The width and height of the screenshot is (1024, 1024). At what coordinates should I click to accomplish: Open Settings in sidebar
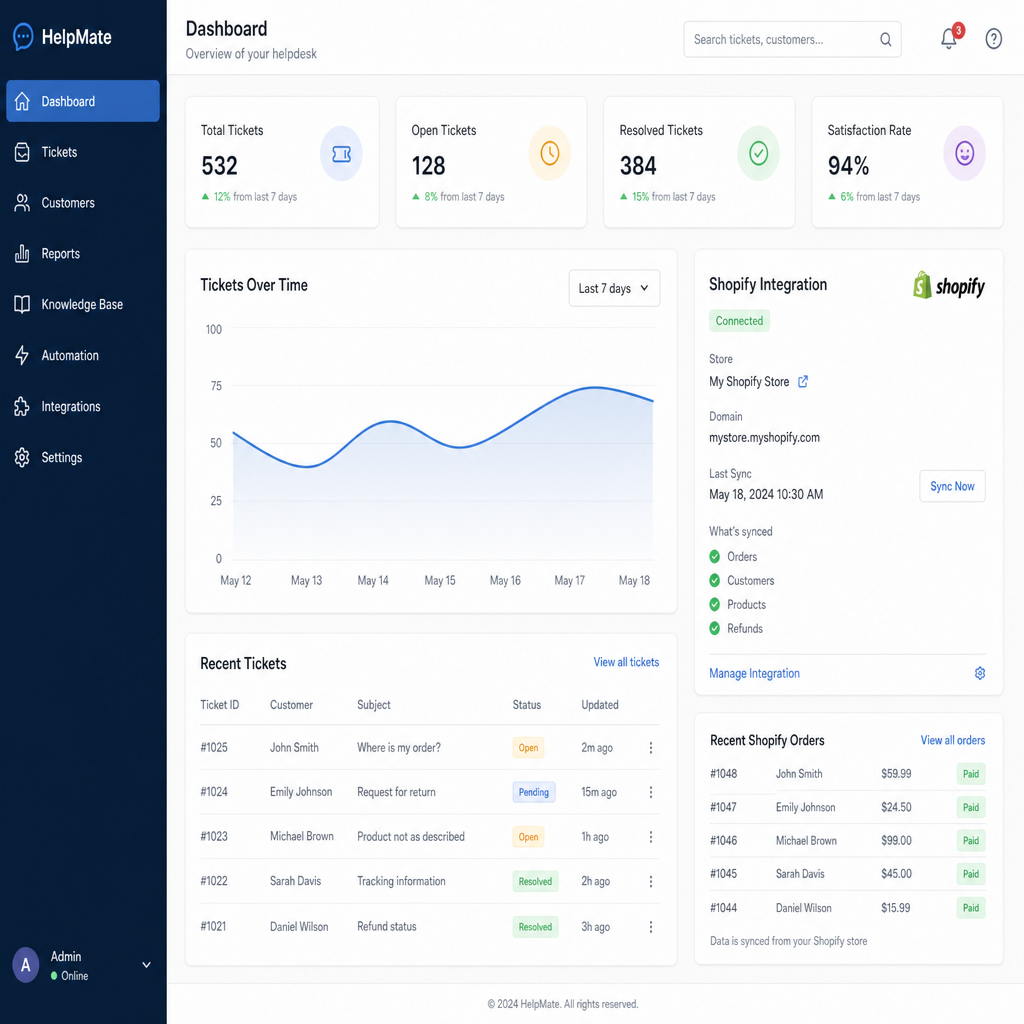(83, 457)
